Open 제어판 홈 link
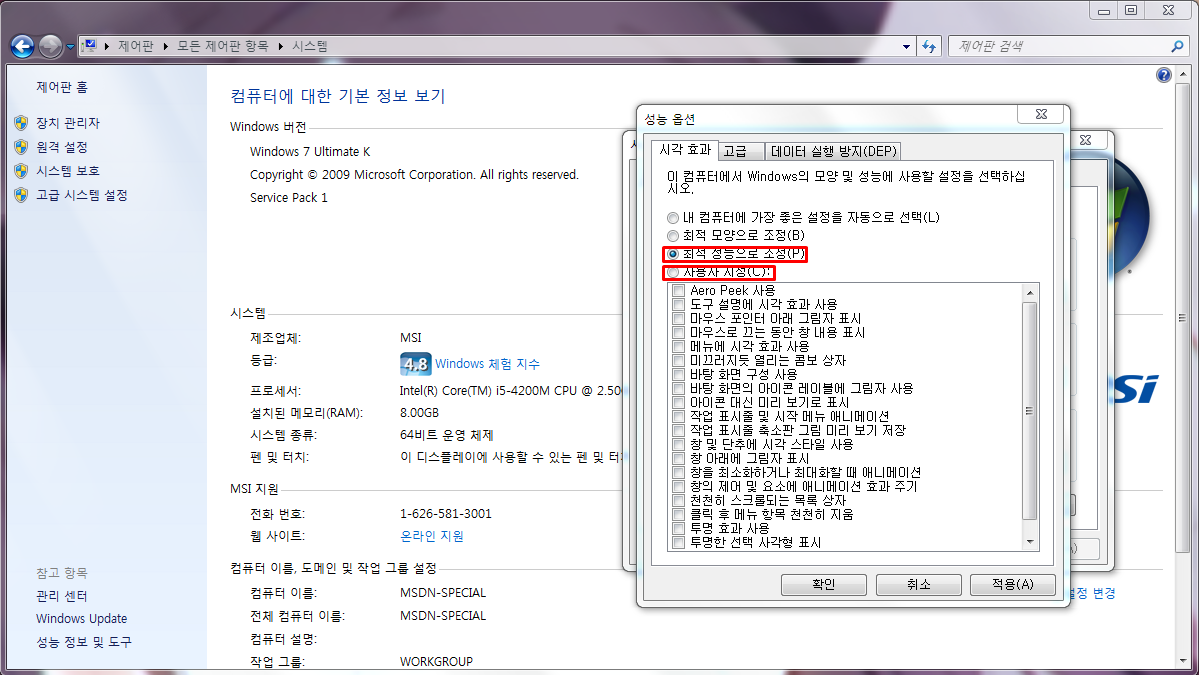 tap(62, 87)
